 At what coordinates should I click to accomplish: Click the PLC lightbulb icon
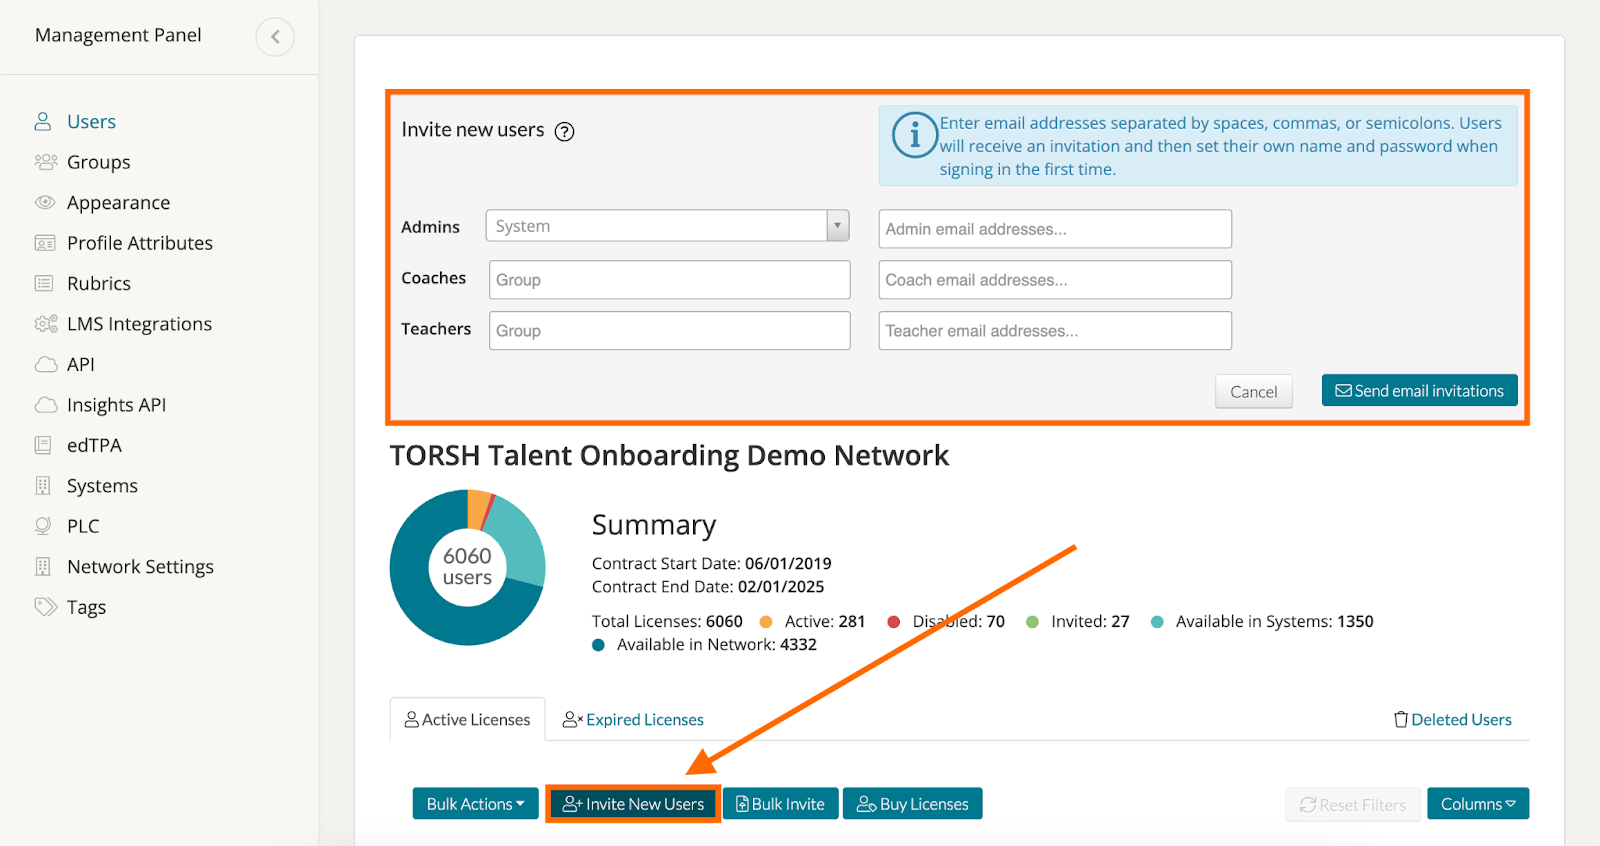[43, 526]
